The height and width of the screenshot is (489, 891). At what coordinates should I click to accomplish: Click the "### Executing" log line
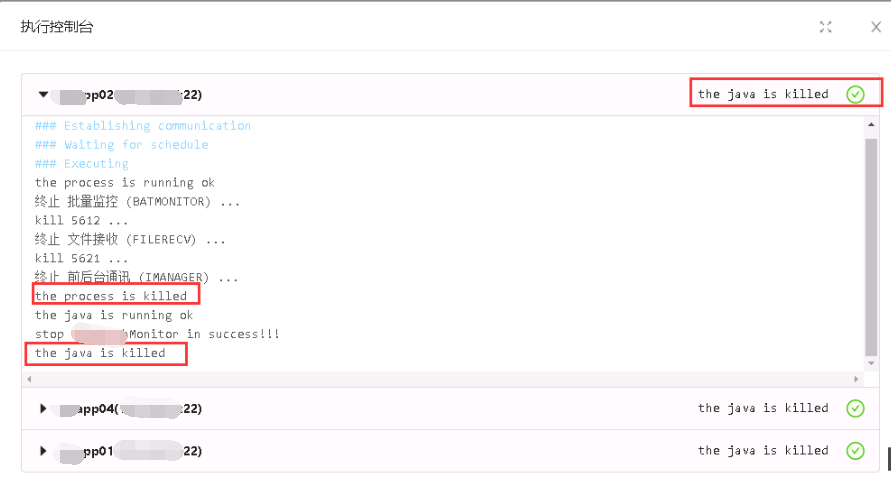point(82,164)
